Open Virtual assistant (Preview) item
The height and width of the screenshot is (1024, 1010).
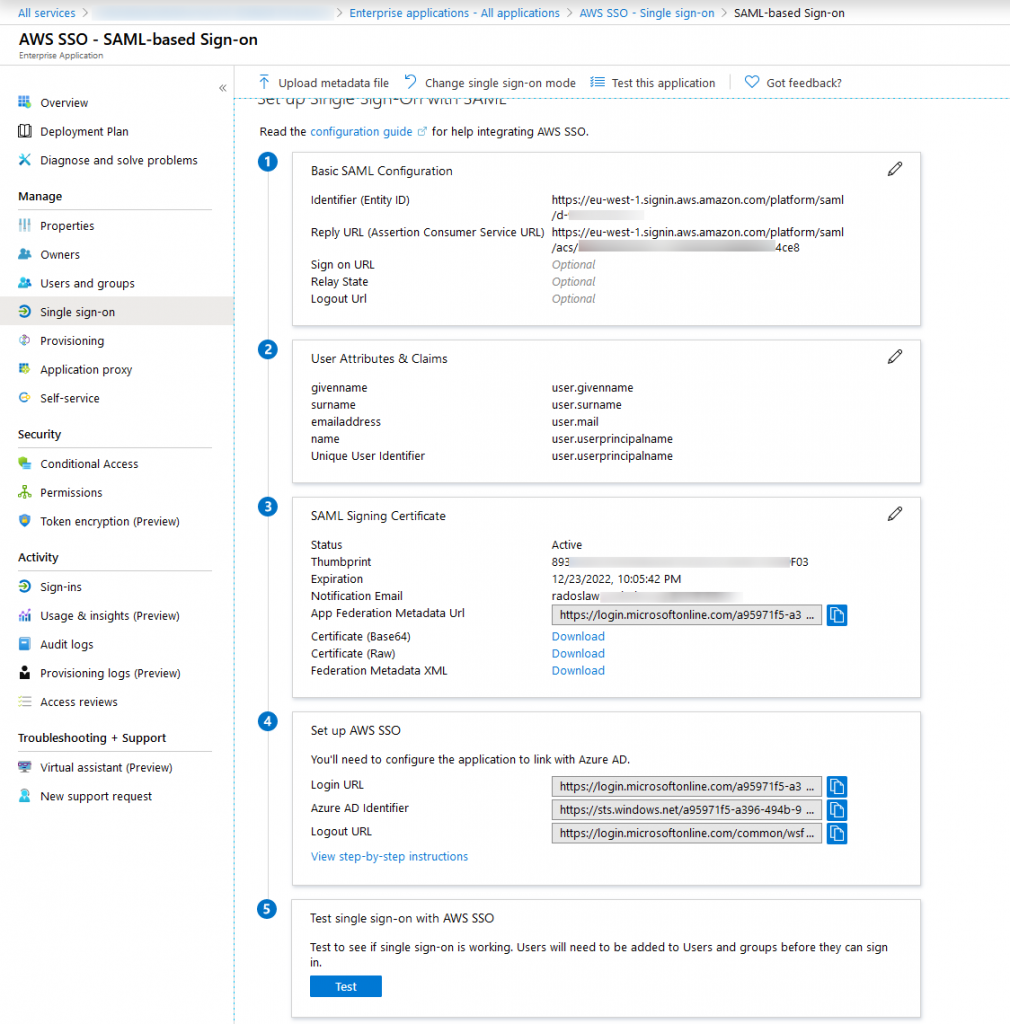point(106,767)
